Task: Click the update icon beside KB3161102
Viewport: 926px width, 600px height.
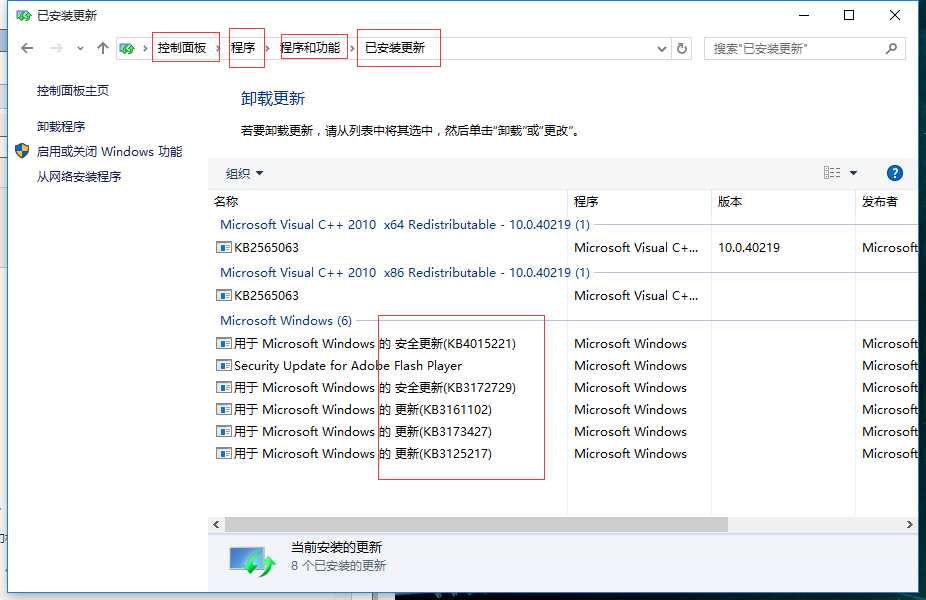Action: coord(223,409)
